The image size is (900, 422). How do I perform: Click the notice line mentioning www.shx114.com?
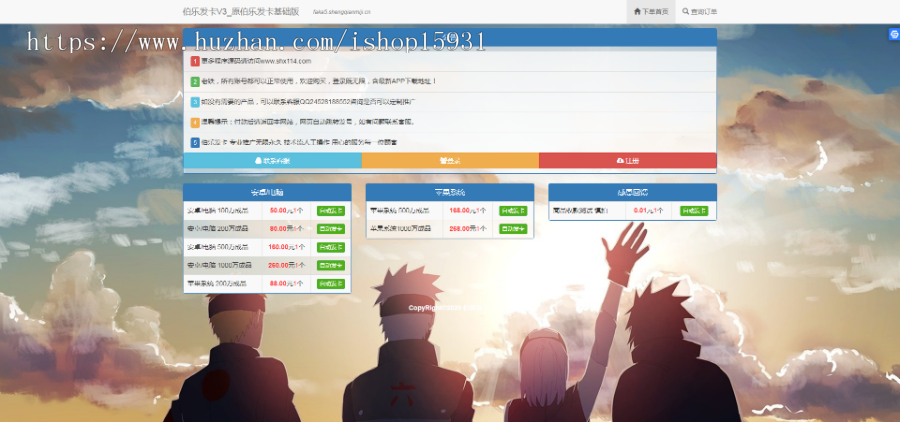450,61
